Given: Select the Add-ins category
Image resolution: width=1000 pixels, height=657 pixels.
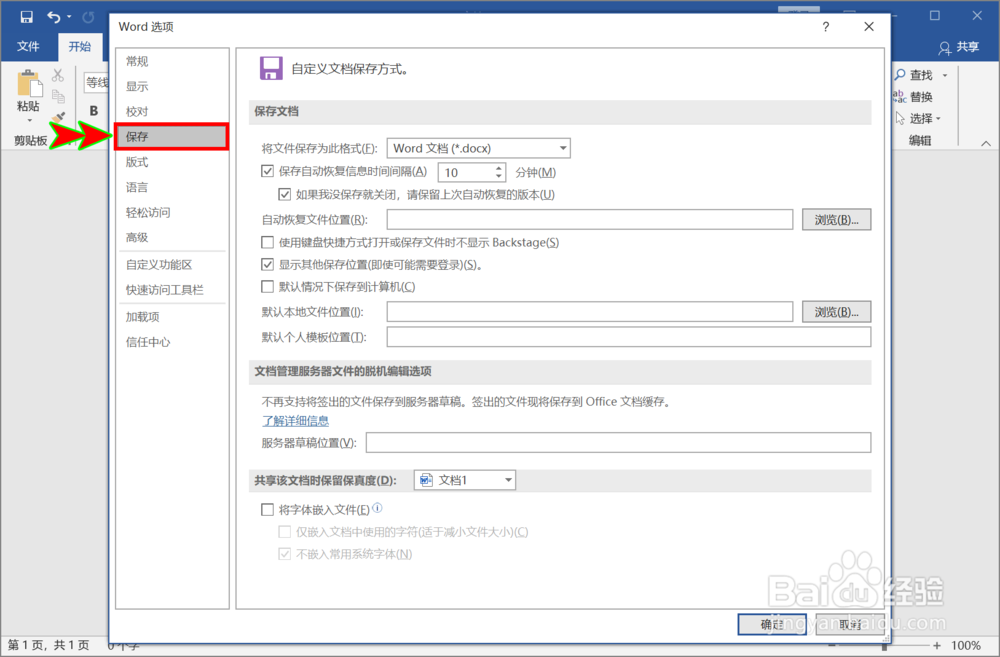Looking at the screenshot, I should (172, 317).
